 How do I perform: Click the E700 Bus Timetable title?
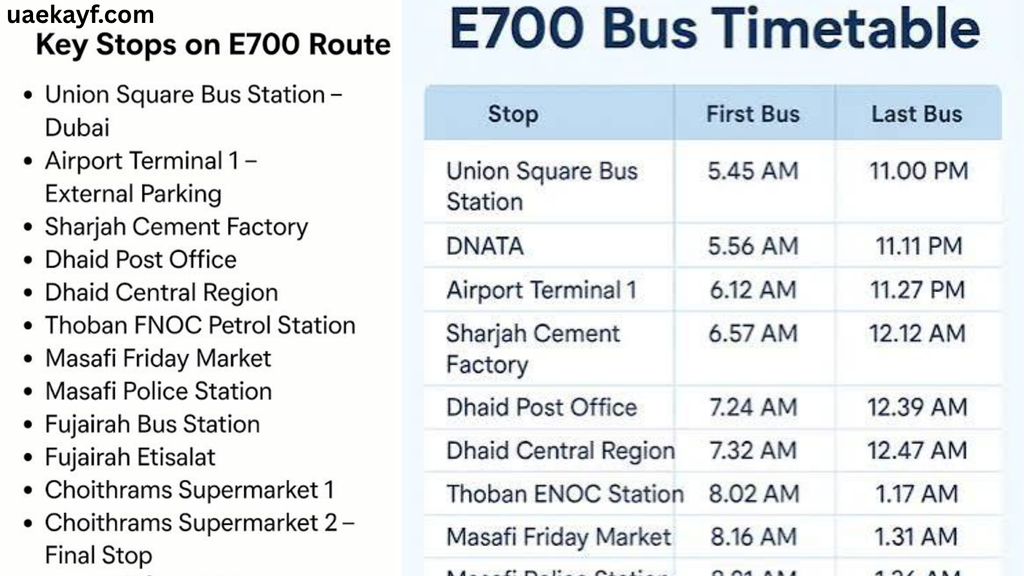coord(714,29)
